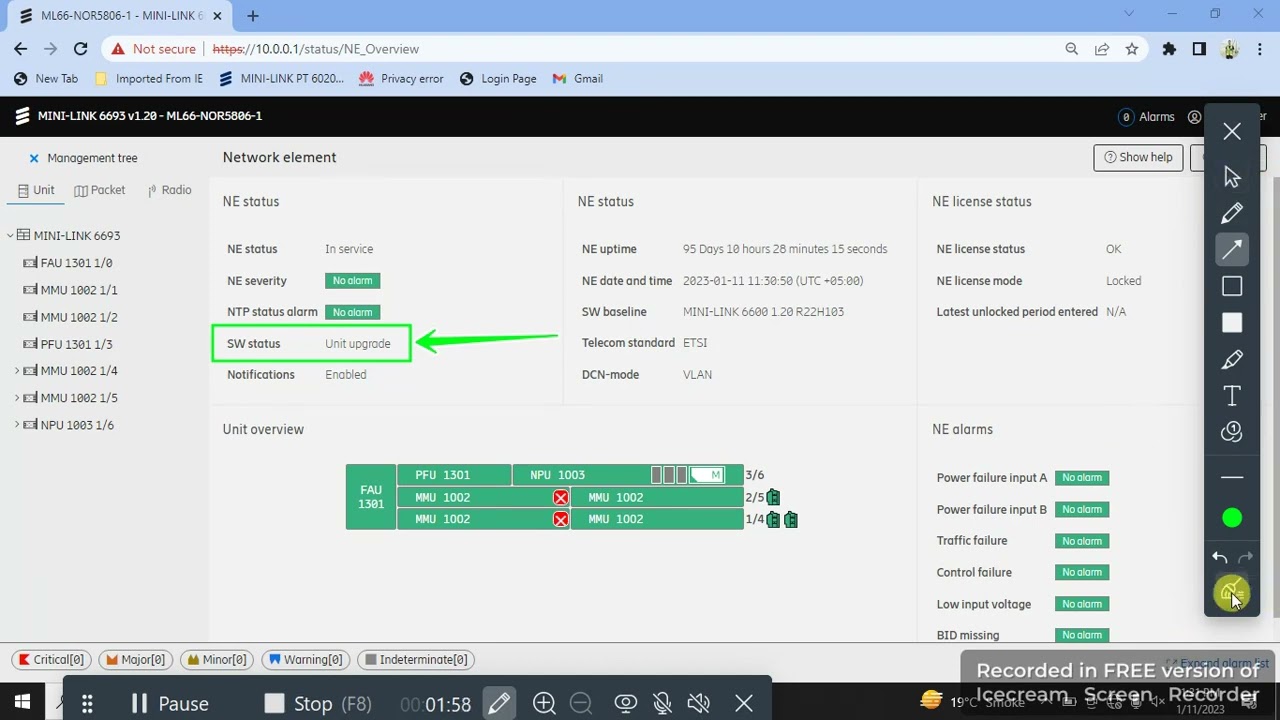
Task: Clear all annotations with the eraser icon
Action: tap(1232, 592)
